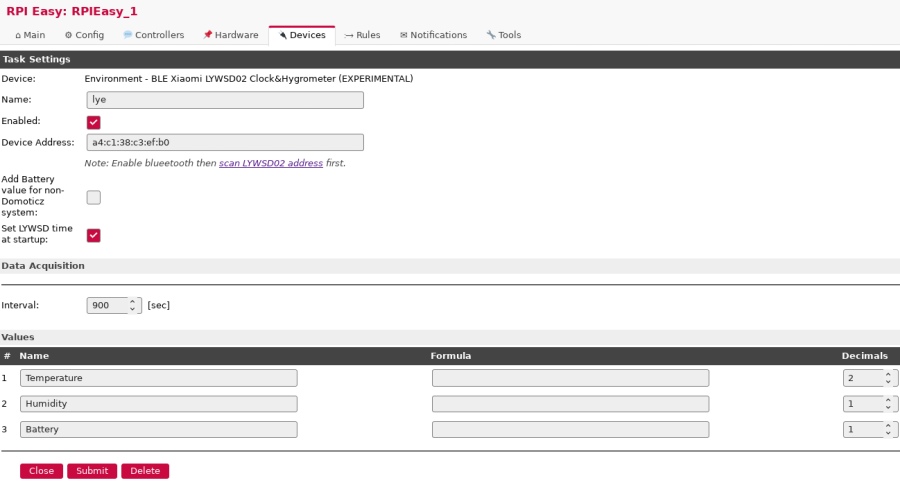This screenshot has width=900, height=485.
Task: Select the Devices tab
Action: click(302, 35)
